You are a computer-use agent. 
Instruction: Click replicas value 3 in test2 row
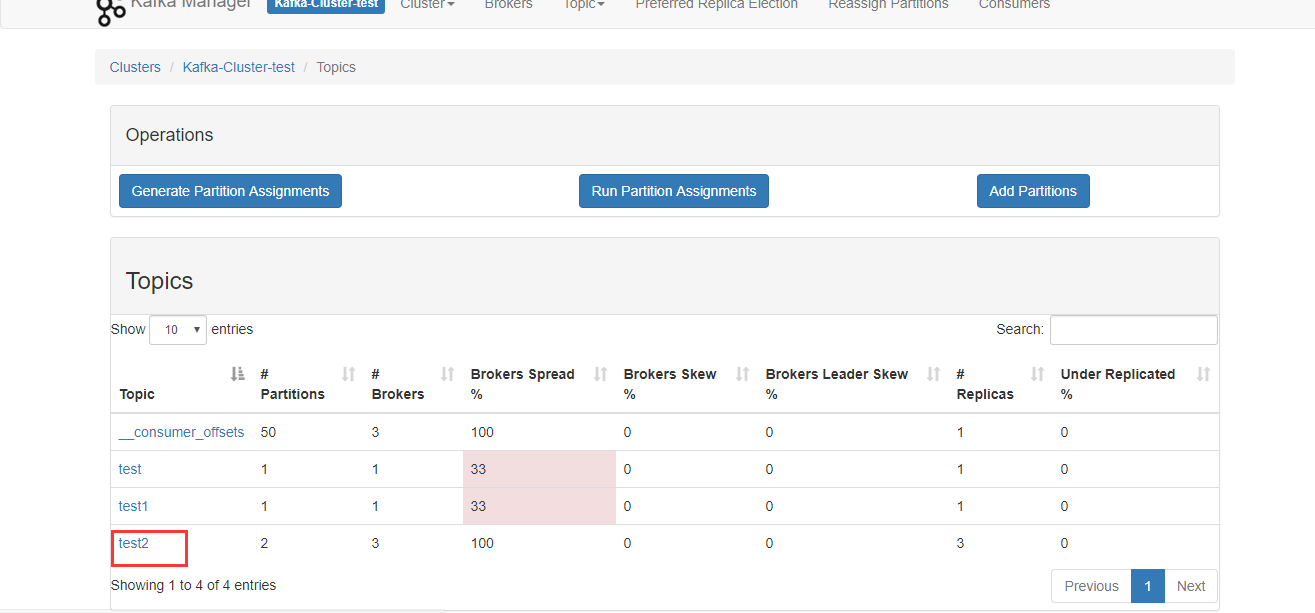pos(960,543)
